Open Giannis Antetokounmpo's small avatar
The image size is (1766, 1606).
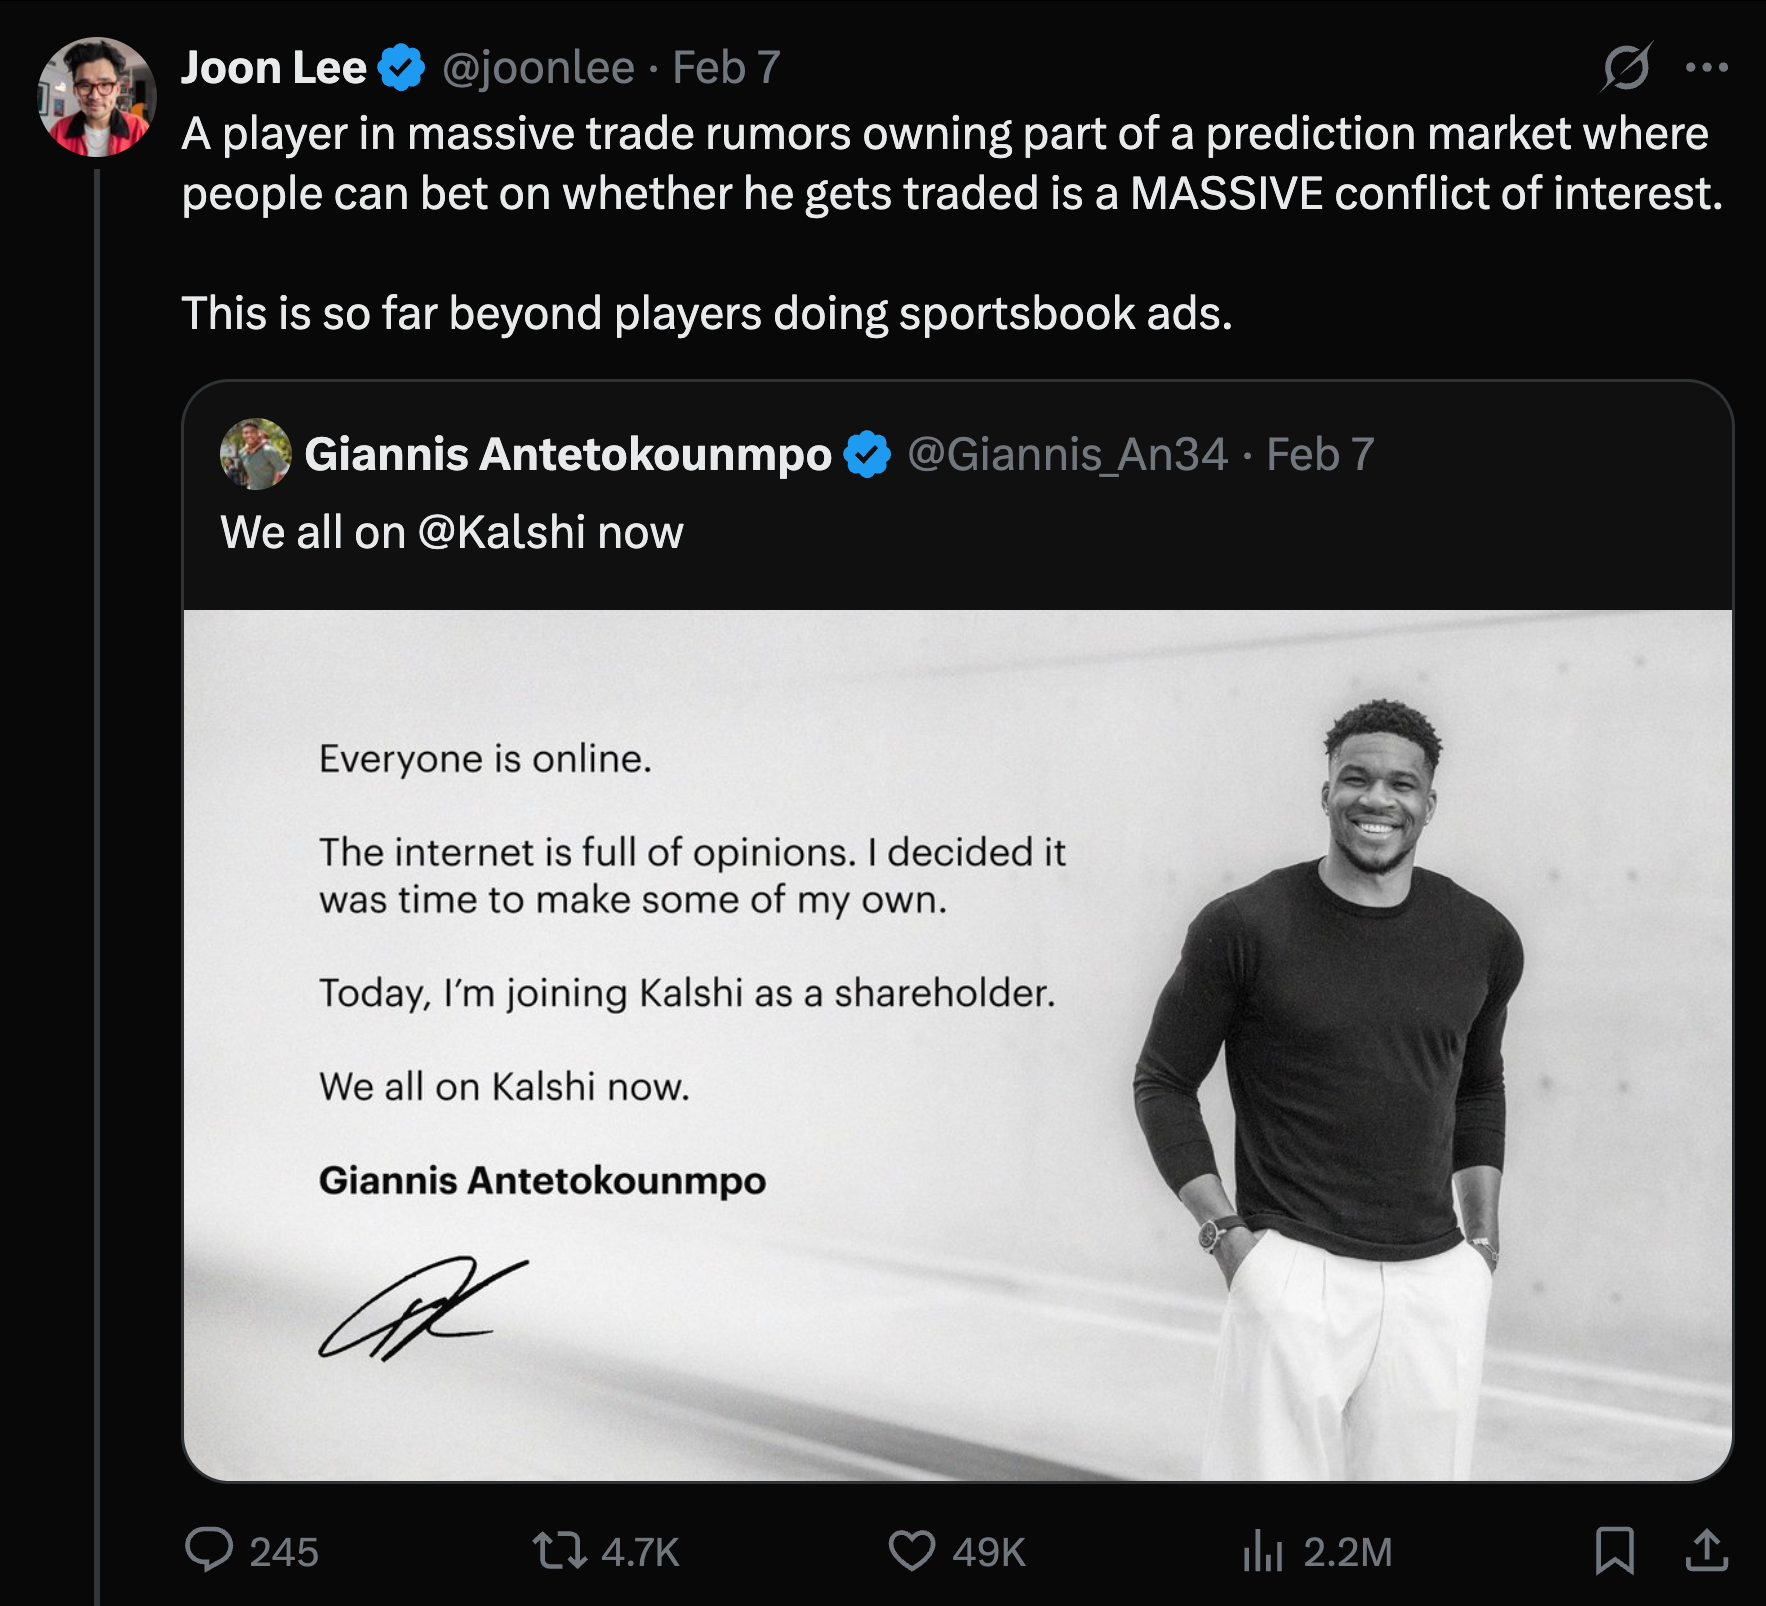[x=255, y=454]
